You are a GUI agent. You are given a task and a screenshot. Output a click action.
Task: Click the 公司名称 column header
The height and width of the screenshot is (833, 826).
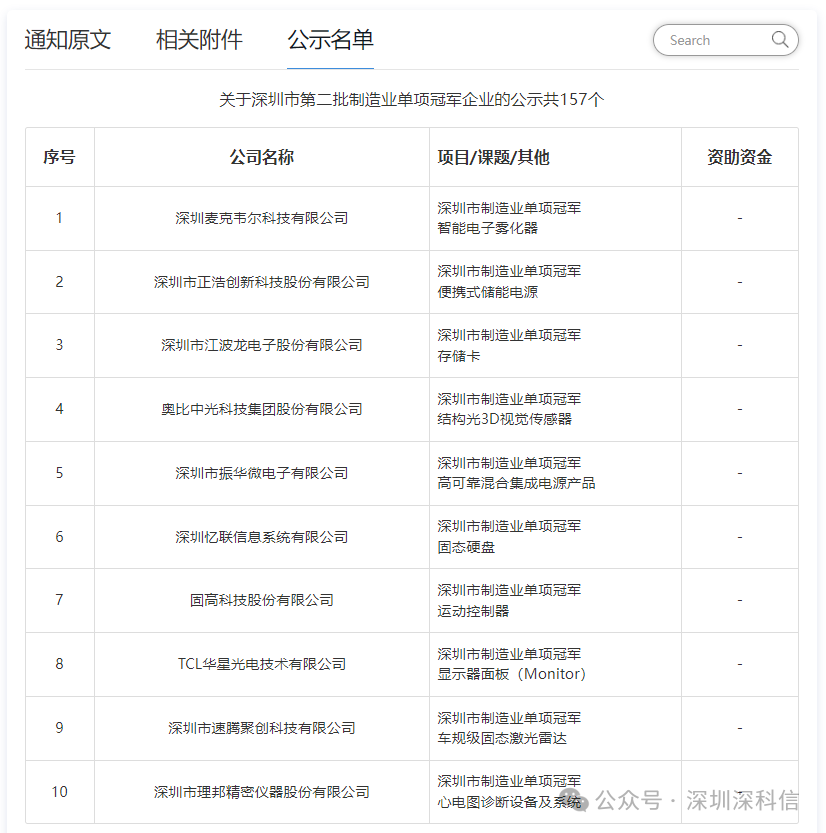click(261, 157)
